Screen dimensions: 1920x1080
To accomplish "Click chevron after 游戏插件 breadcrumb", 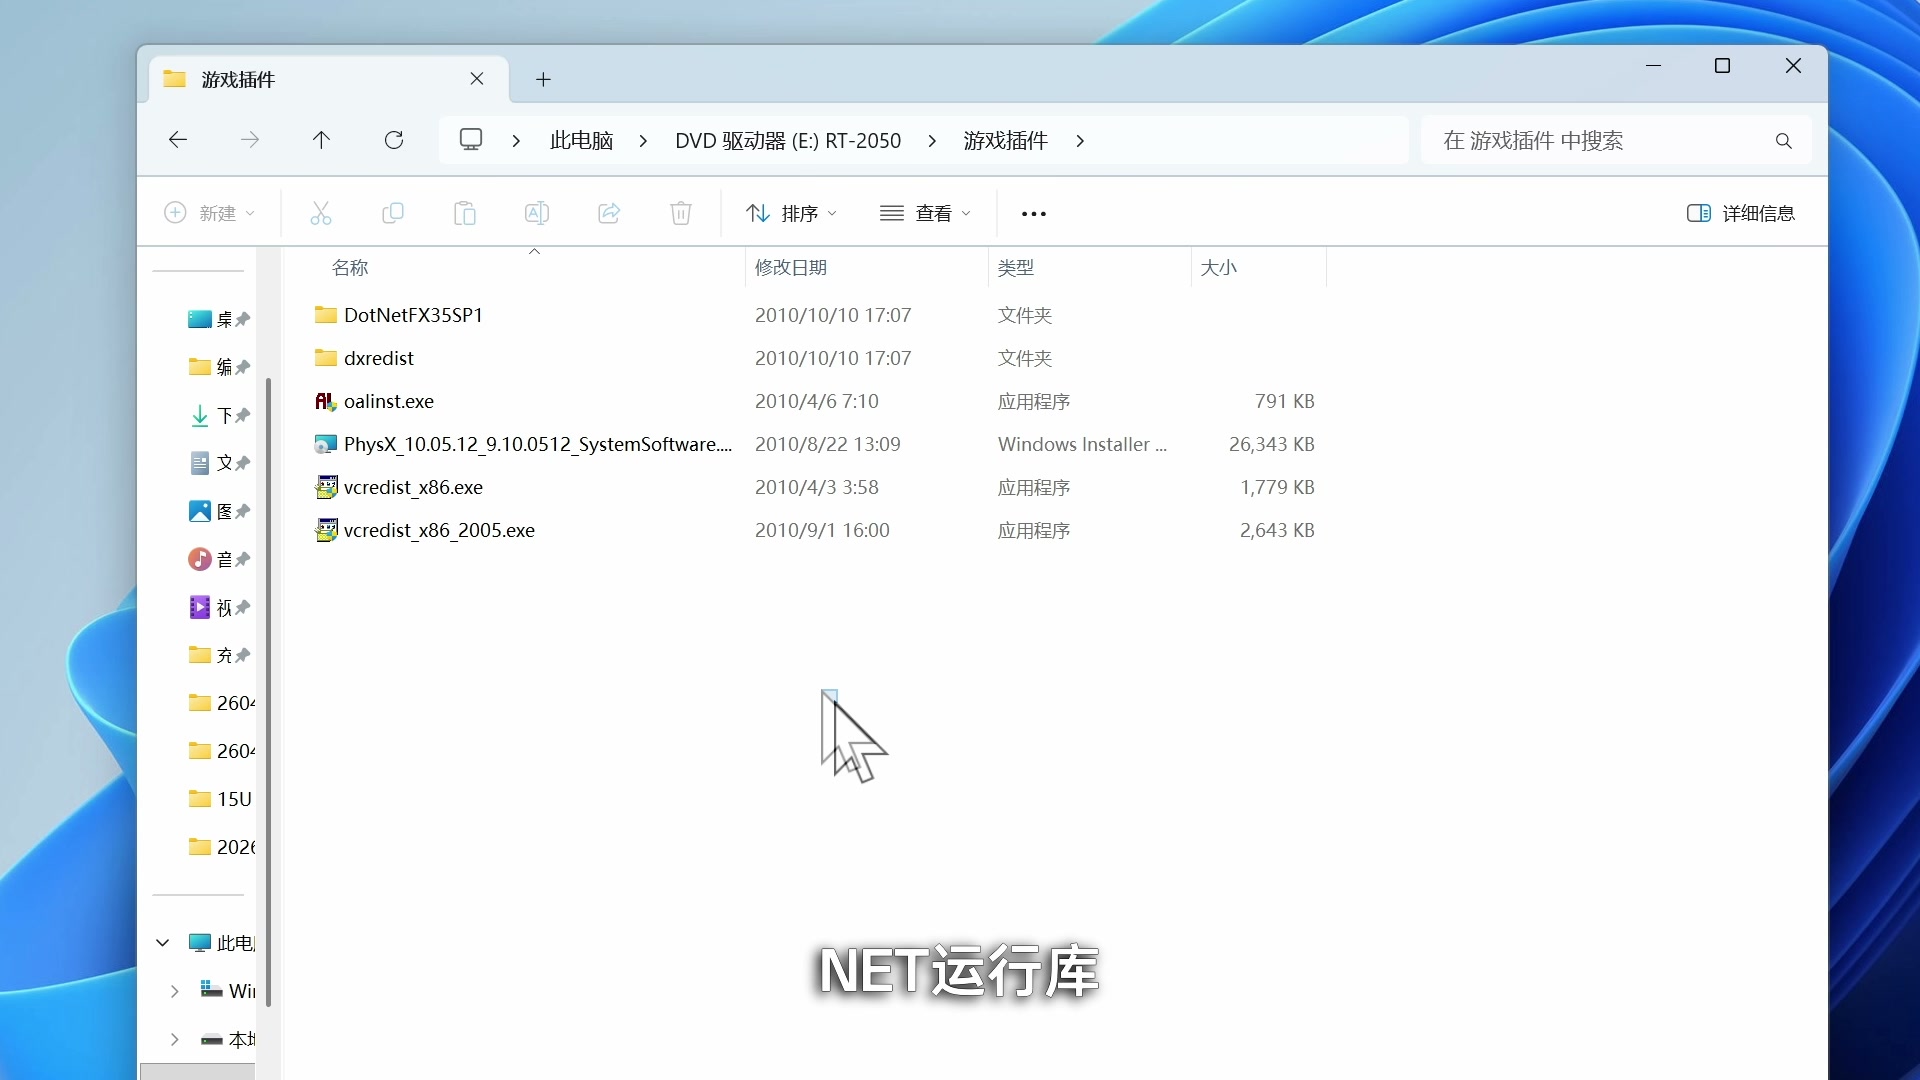I will pos(1080,141).
